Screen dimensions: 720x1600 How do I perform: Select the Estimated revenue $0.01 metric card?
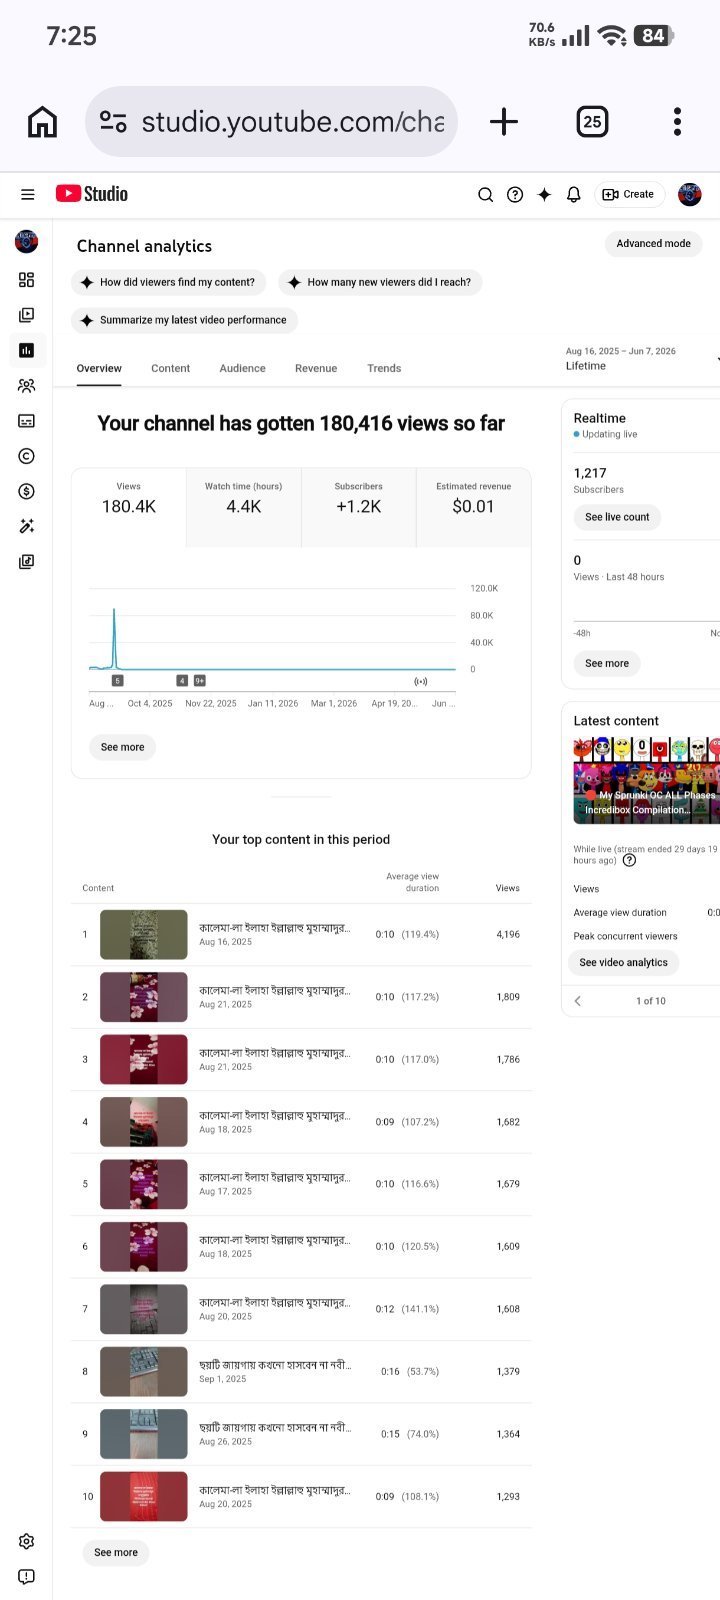coord(473,507)
